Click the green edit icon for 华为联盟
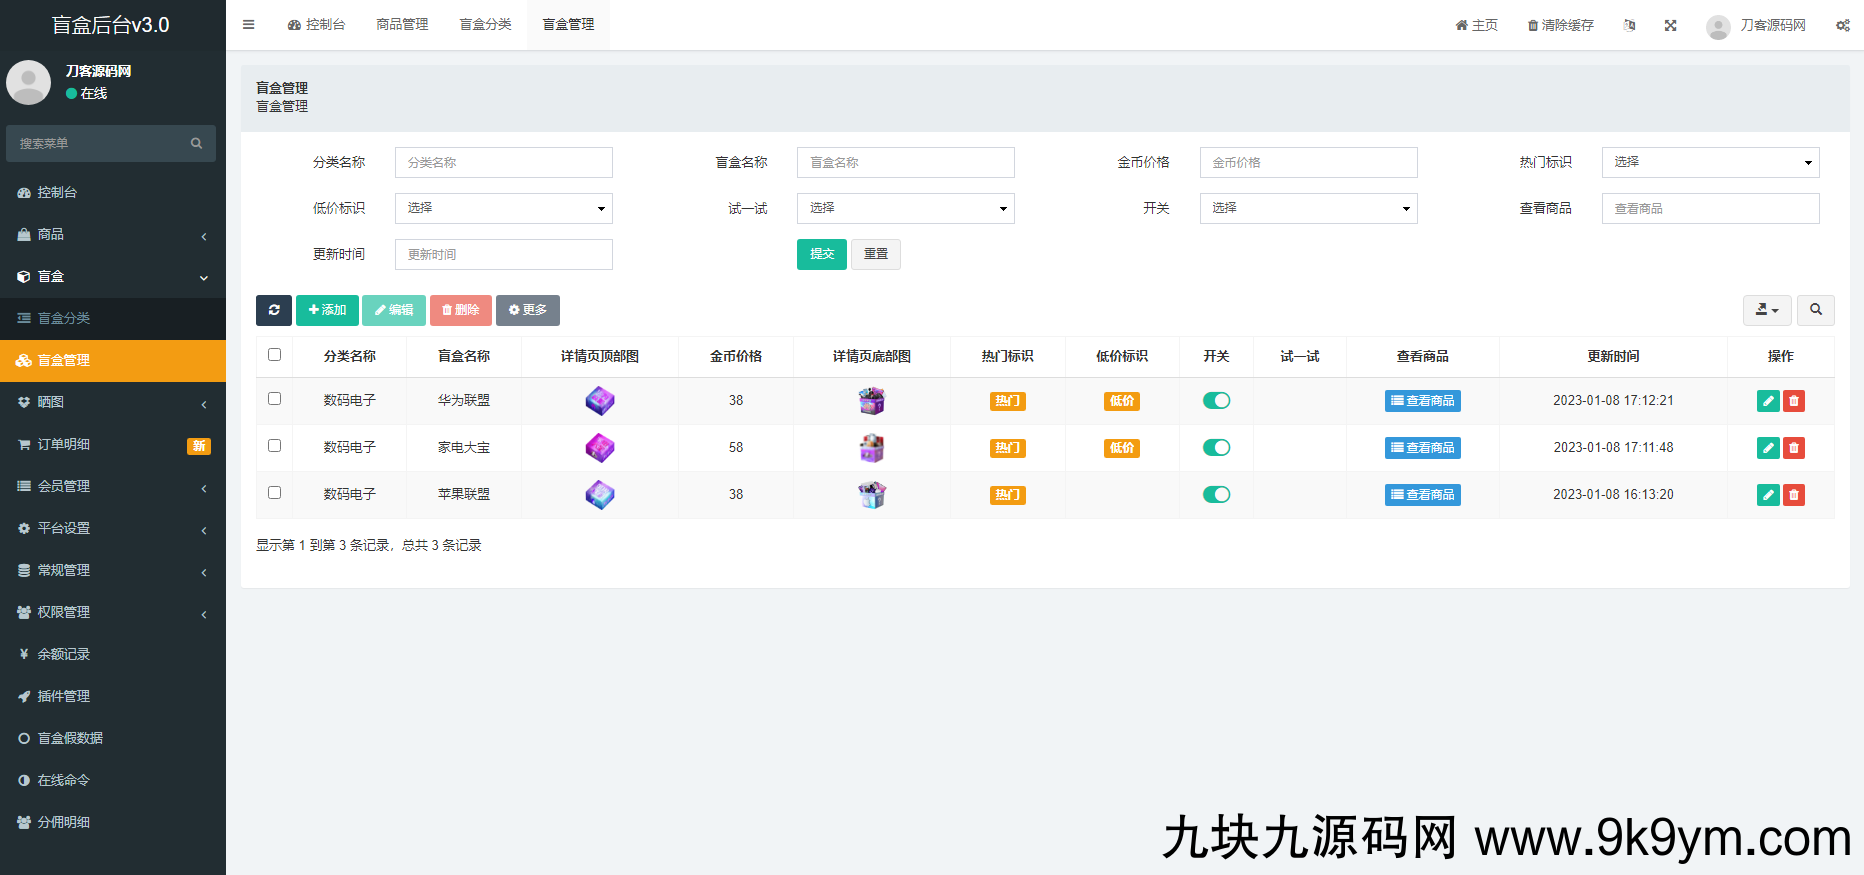Image resolution: width=1864 pixels, height=875 pixels. pos(1767,401)
